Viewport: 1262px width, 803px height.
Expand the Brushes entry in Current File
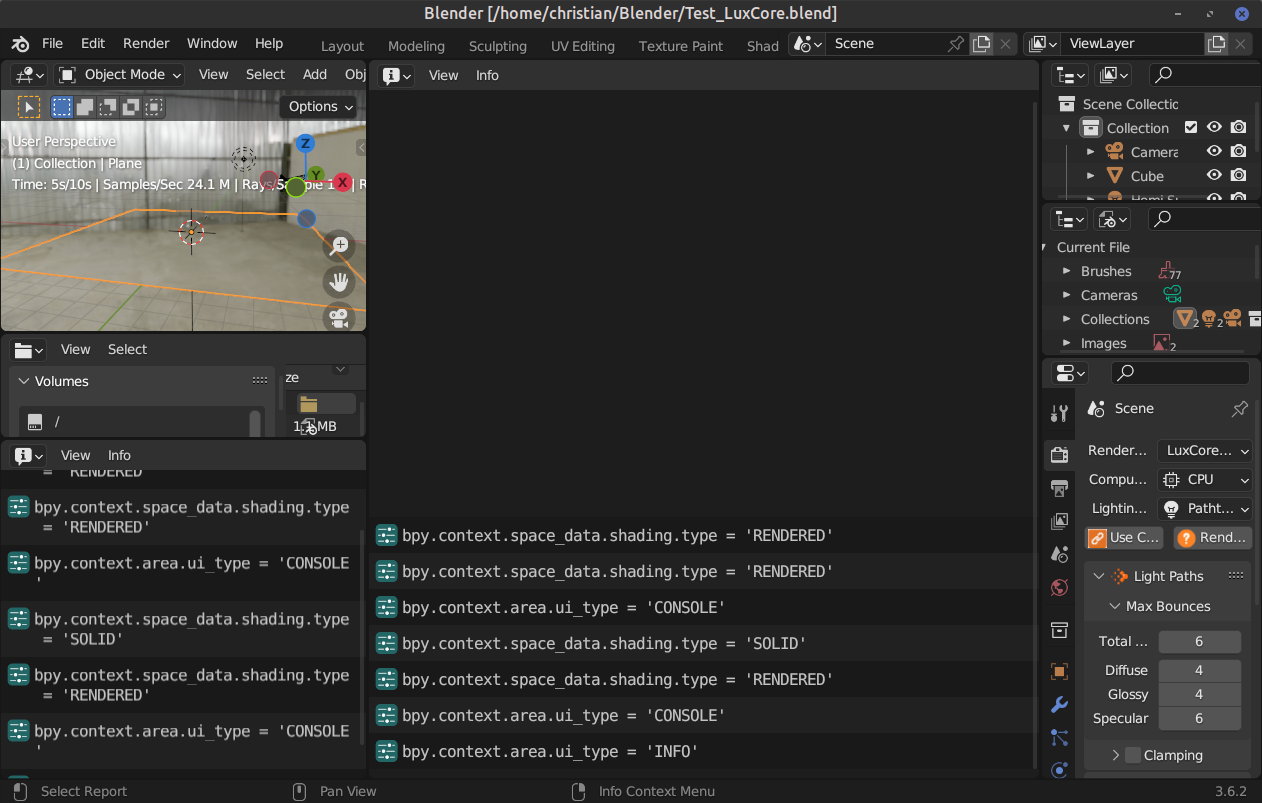[x=1066, y=272]
